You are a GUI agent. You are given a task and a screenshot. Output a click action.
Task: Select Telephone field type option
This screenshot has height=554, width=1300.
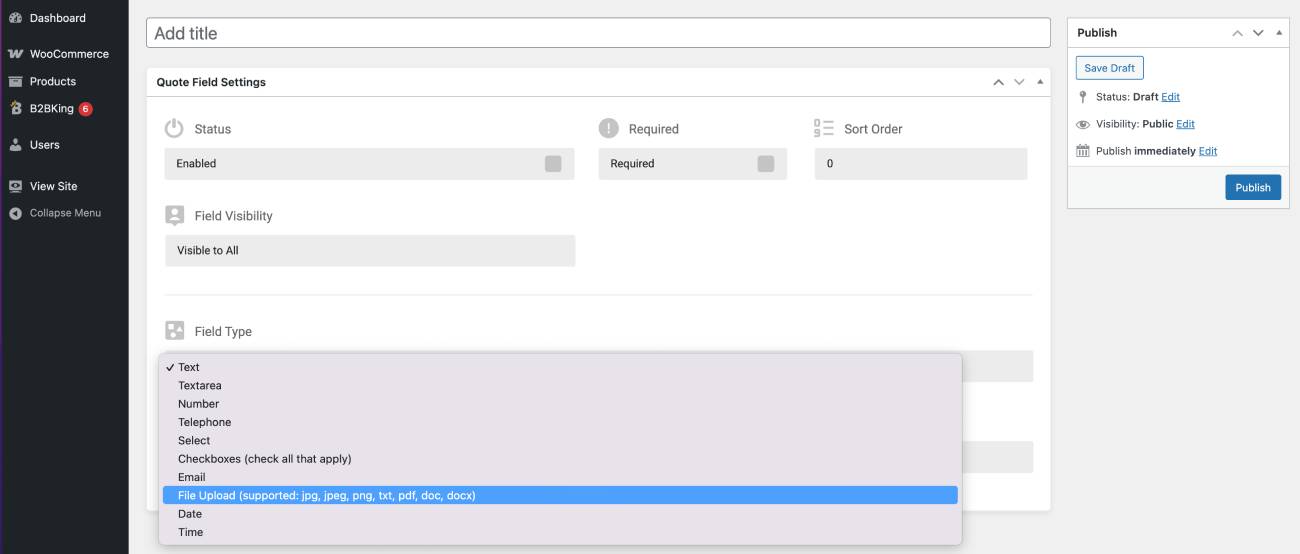[x=560, y=422]
